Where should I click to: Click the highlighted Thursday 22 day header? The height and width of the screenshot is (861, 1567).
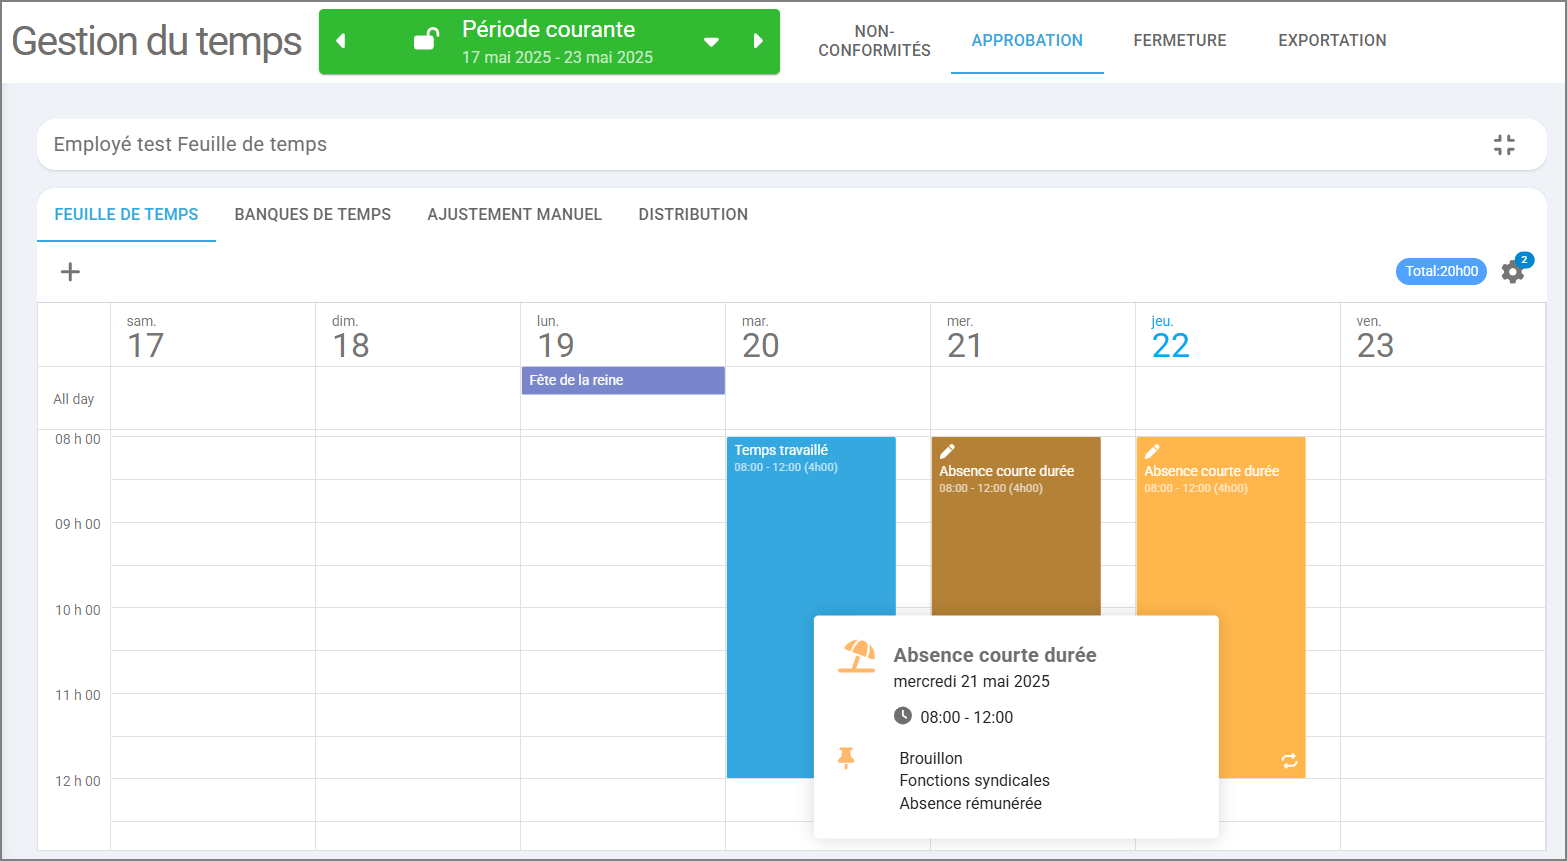(x=1238, y=335)
